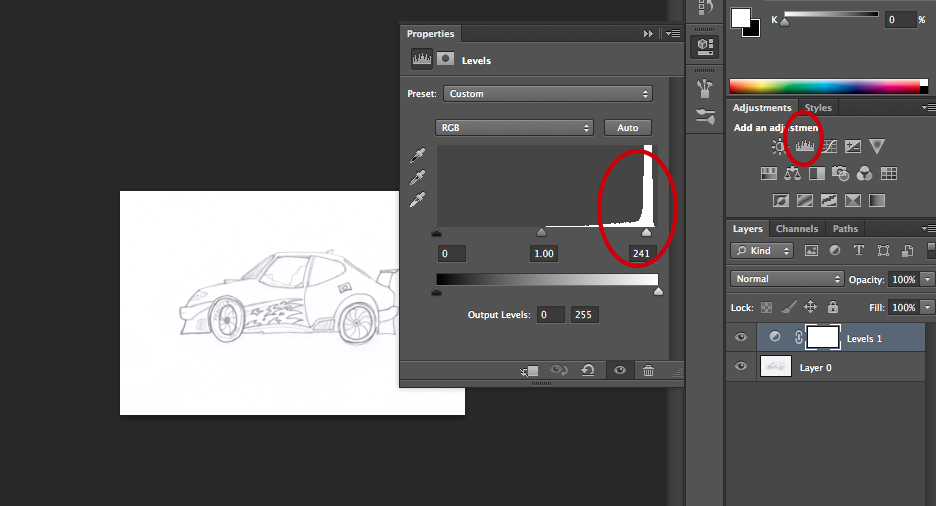936x506 pixels.
Task: Open the Opacity slider arrow
Action: coord(927,279)
